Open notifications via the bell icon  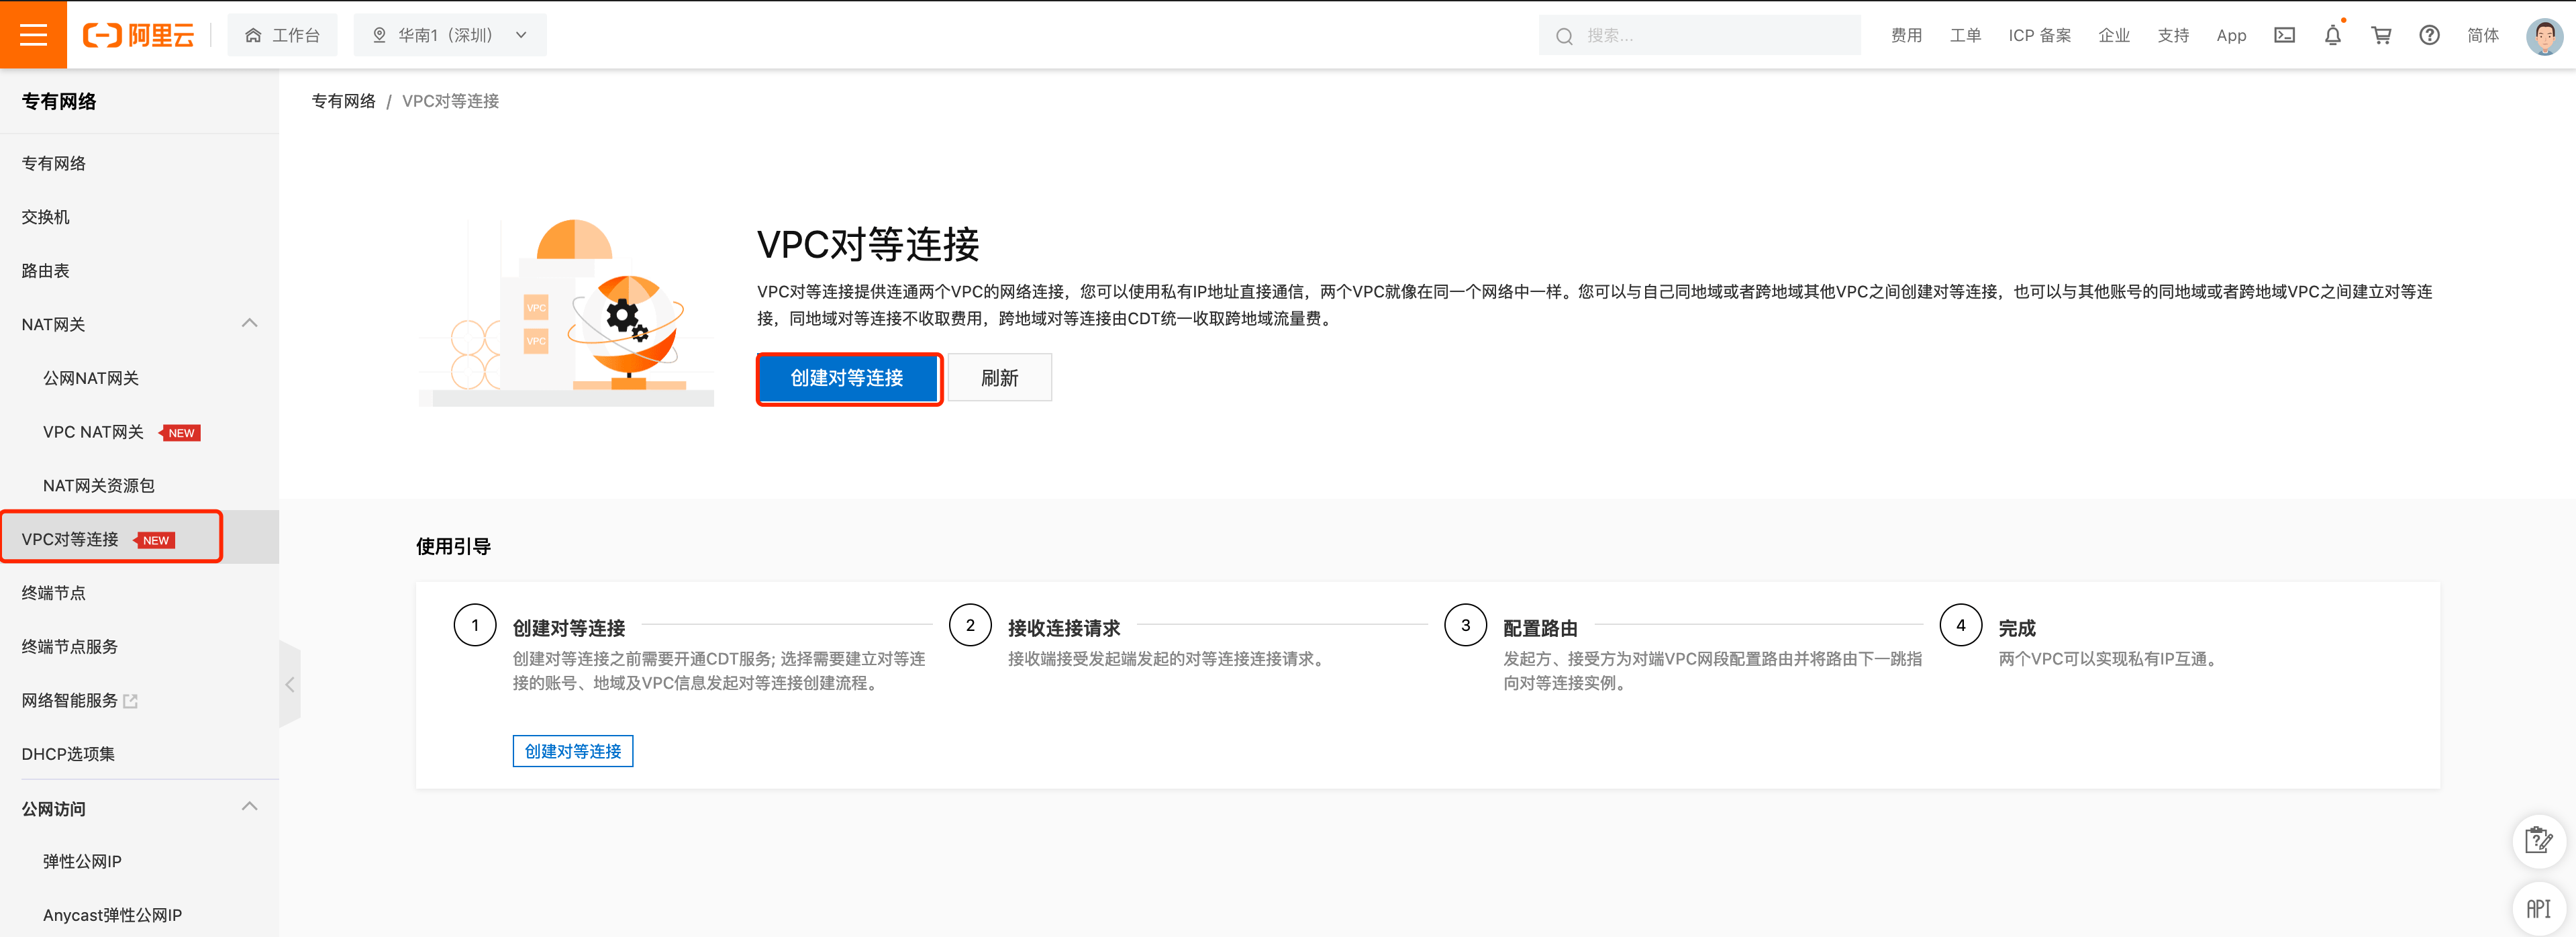pyautogui.click(x=2332, y=34)
